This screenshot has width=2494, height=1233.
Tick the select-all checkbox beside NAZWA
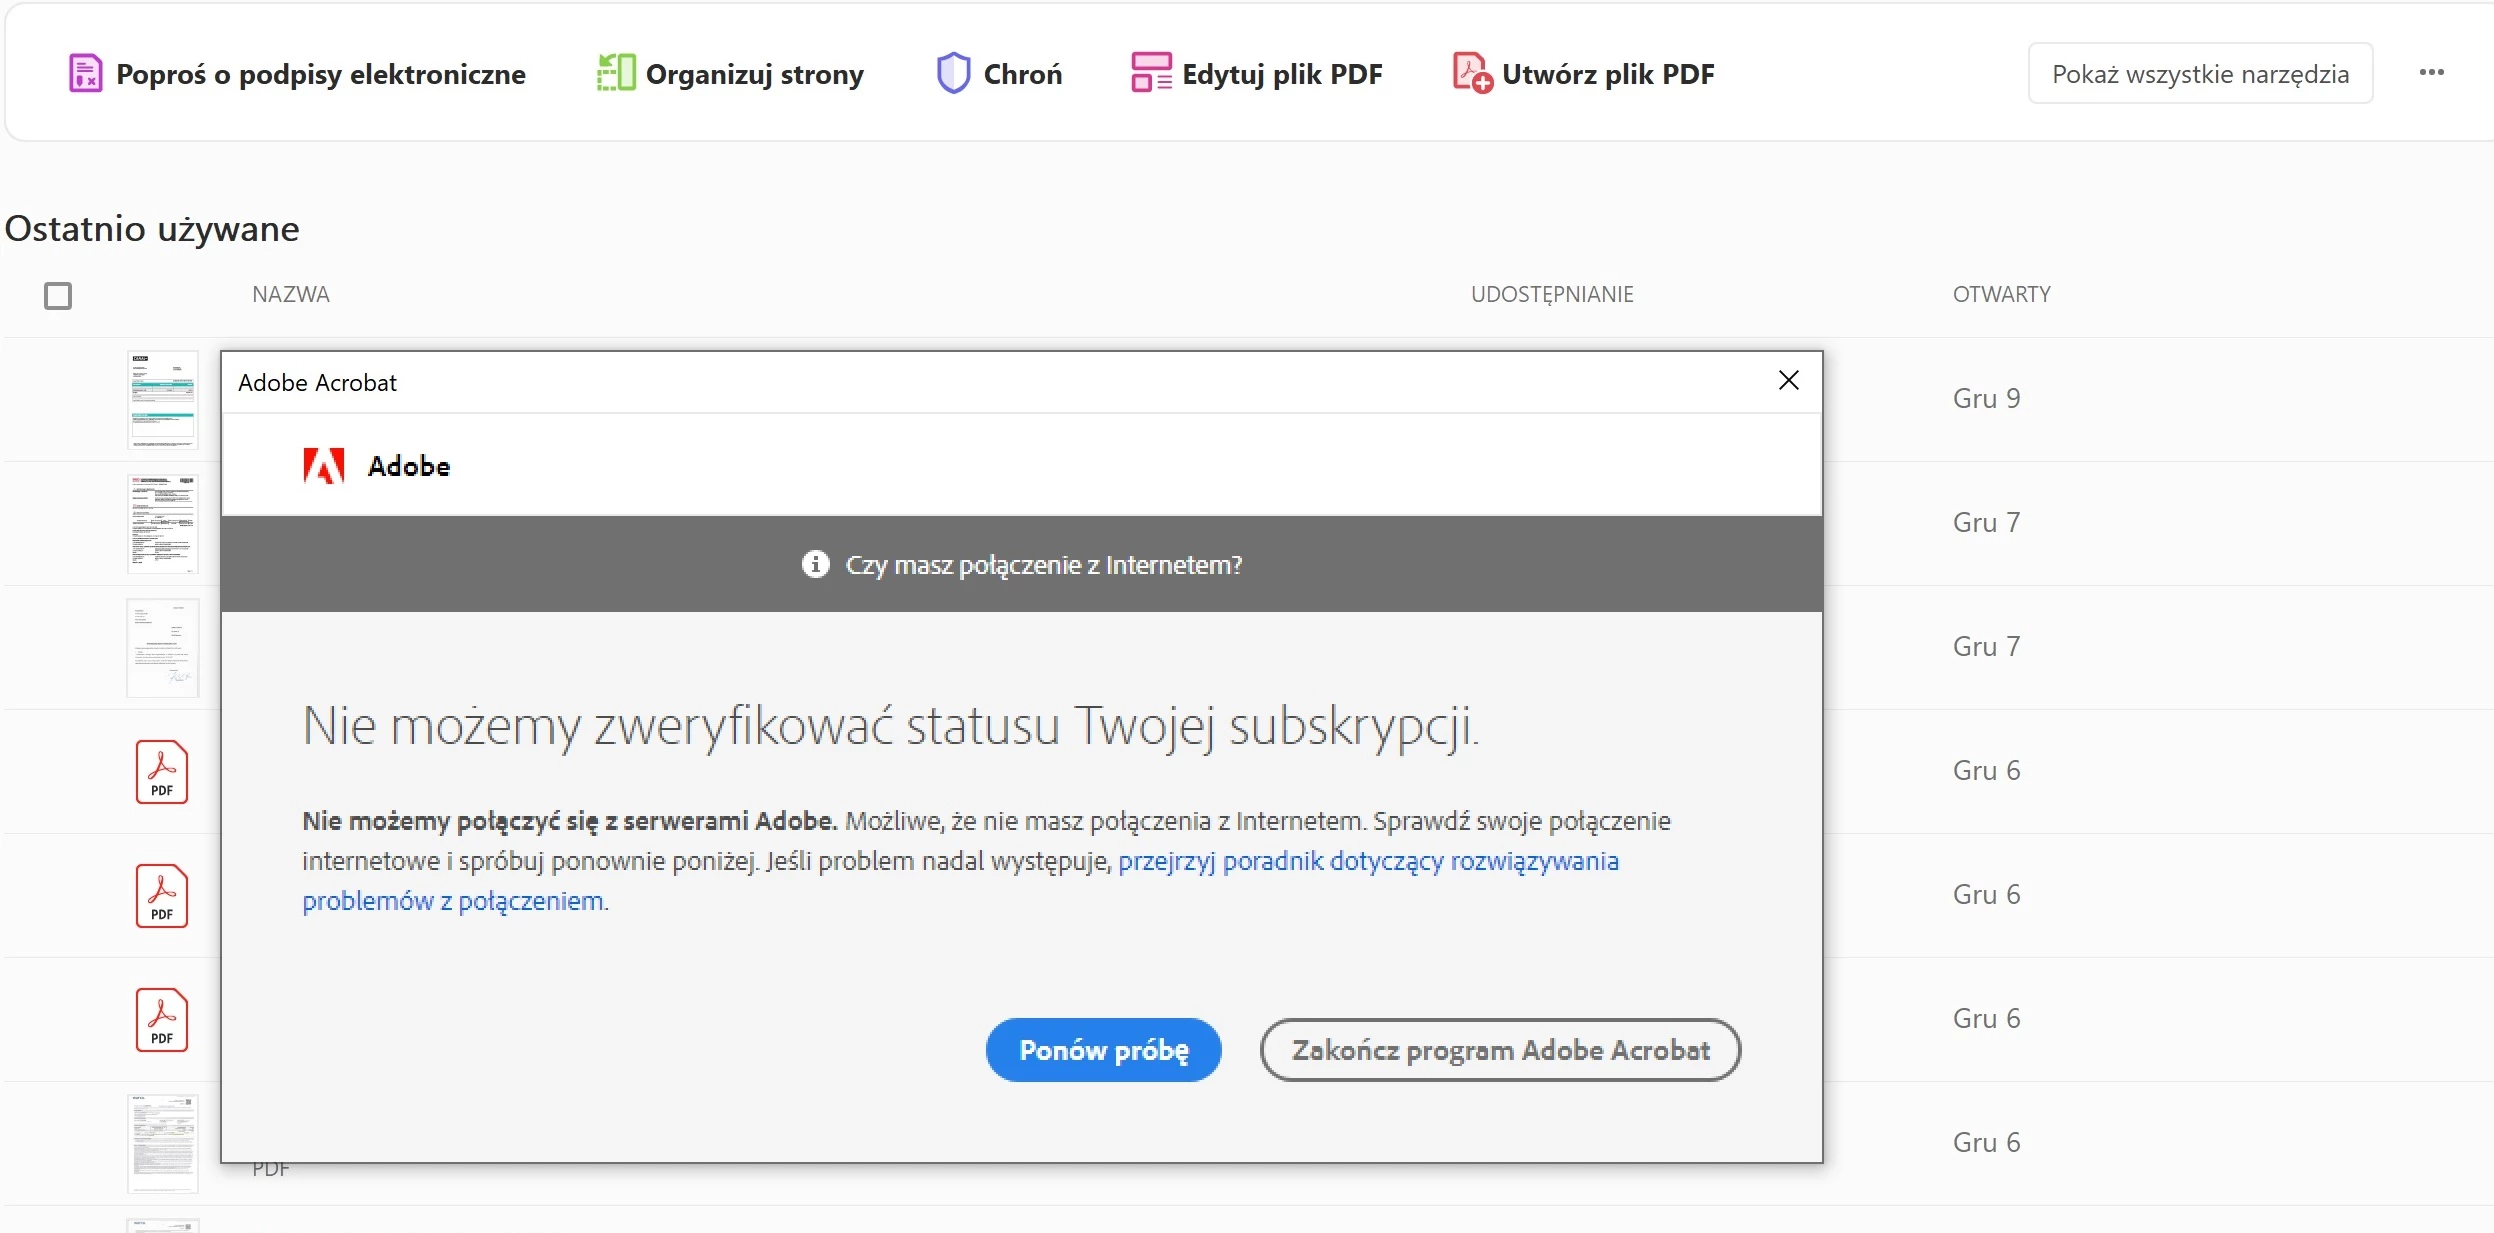point(58,296)
